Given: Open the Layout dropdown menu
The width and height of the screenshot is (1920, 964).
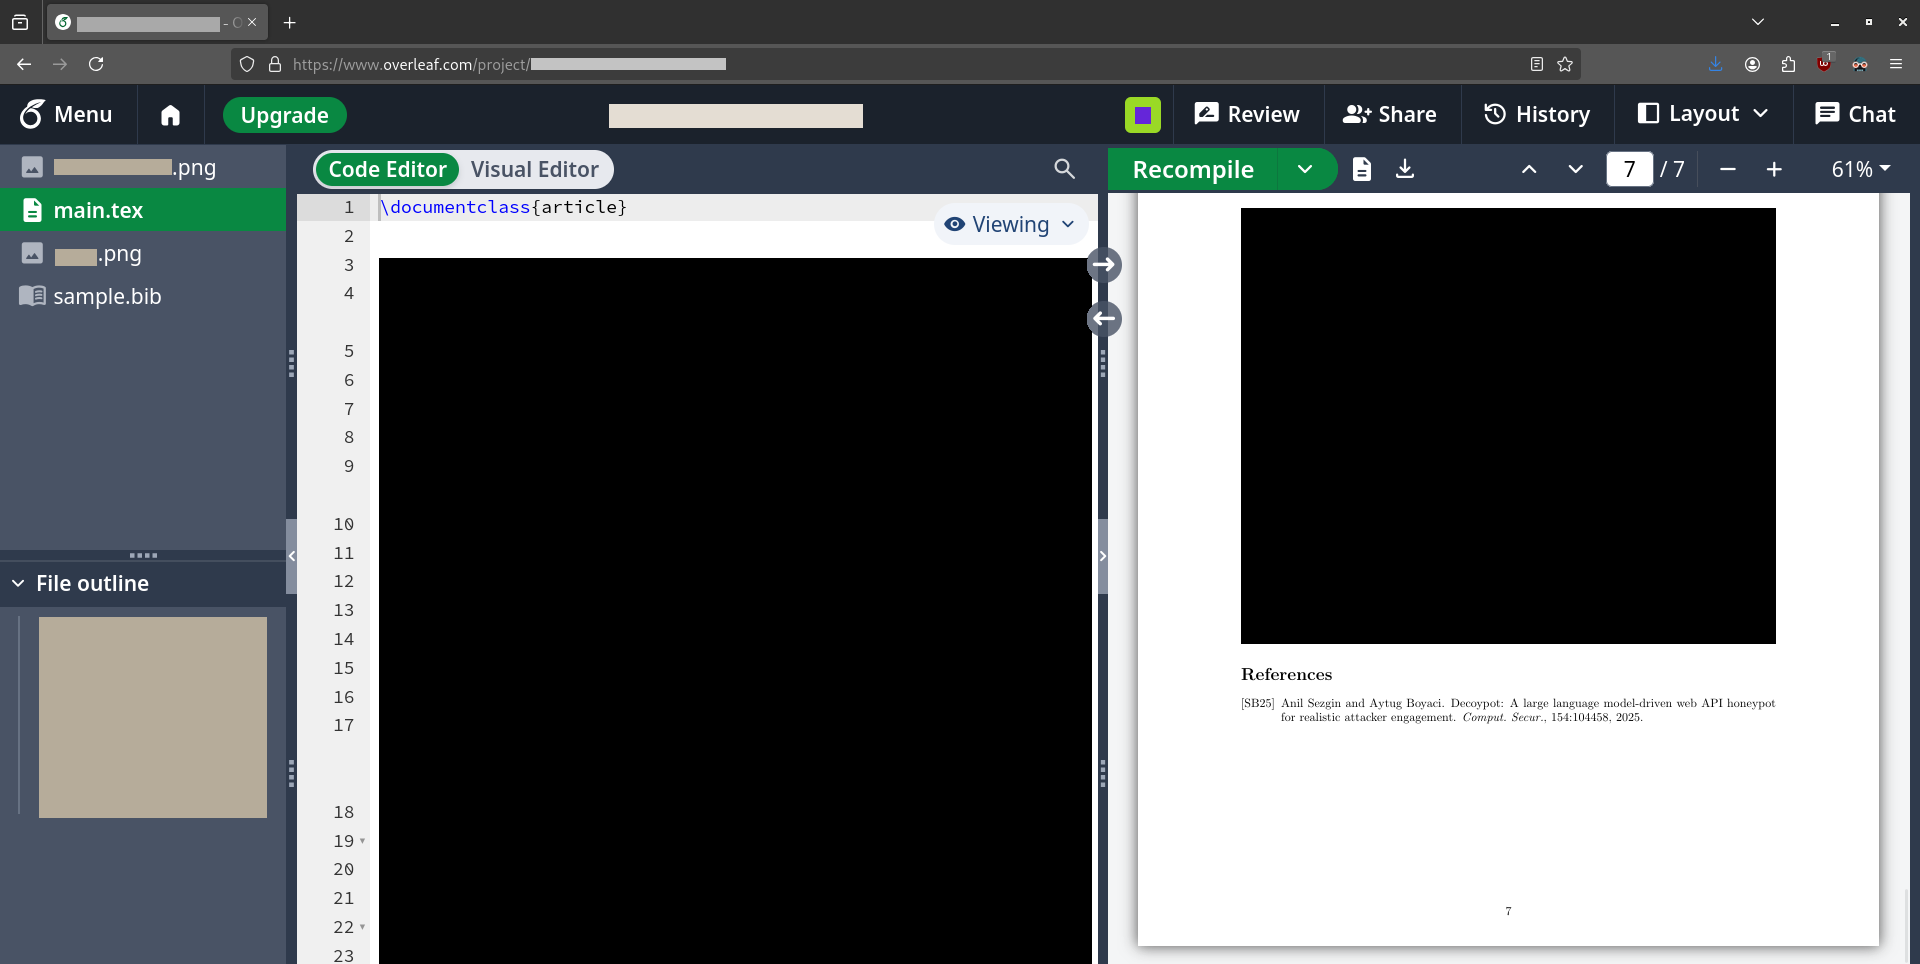Looking at the screenshot, I should click(x=1702, y=114).
